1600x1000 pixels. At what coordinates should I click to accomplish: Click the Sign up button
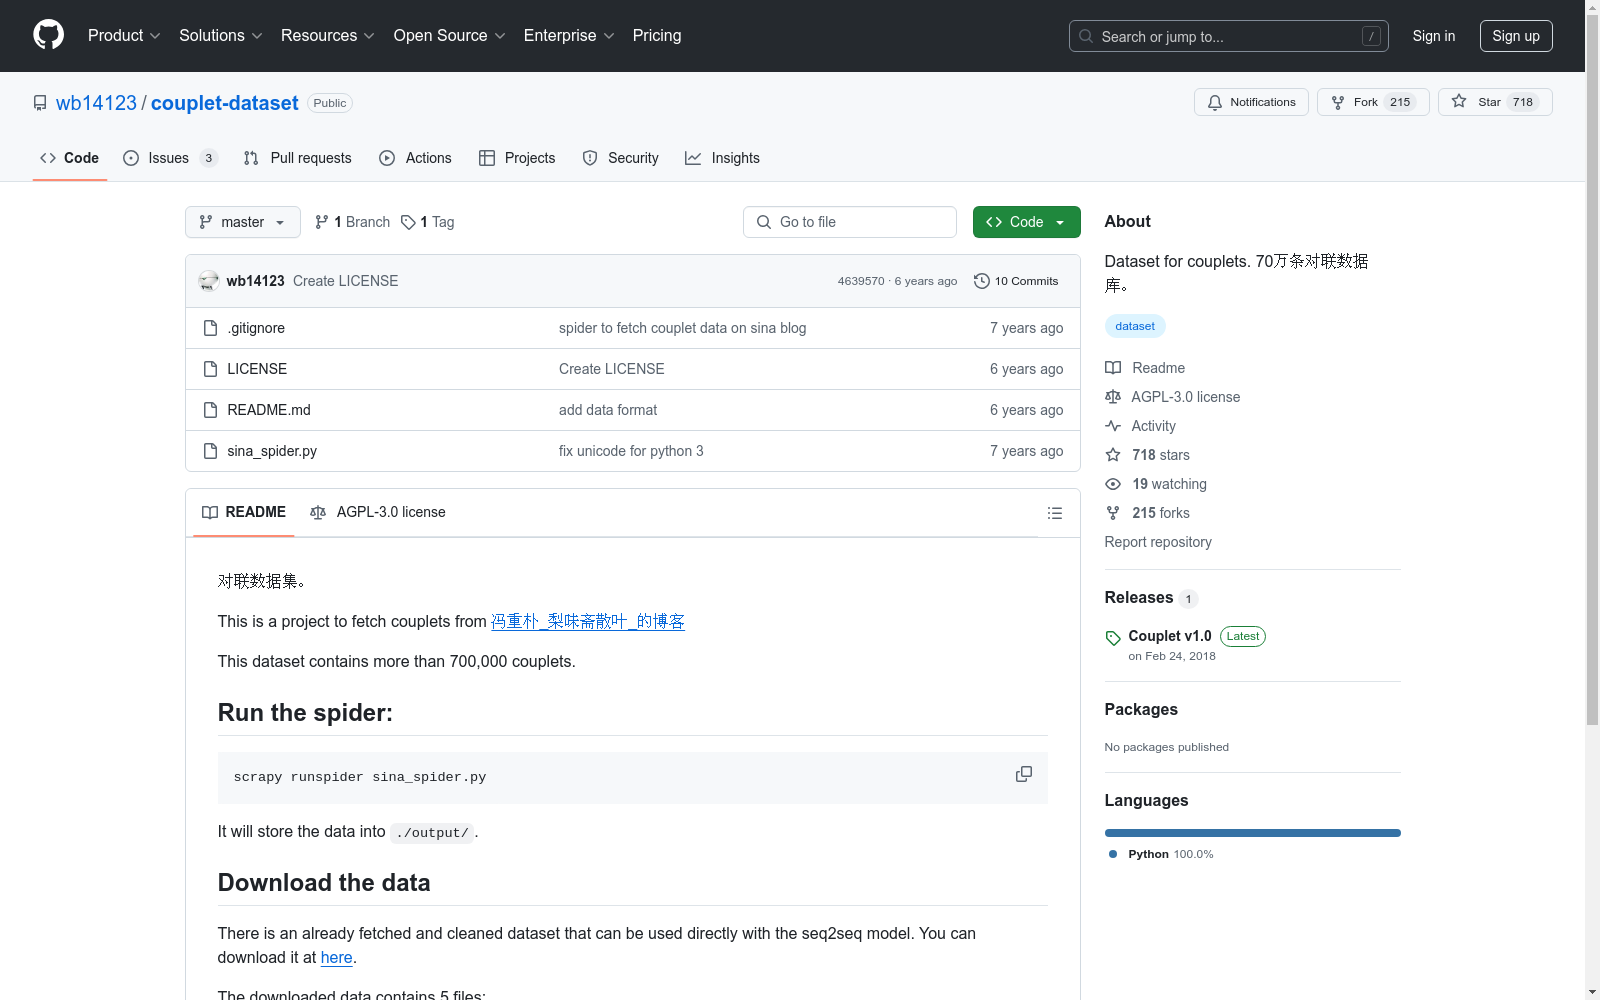tap(1516, 36)
